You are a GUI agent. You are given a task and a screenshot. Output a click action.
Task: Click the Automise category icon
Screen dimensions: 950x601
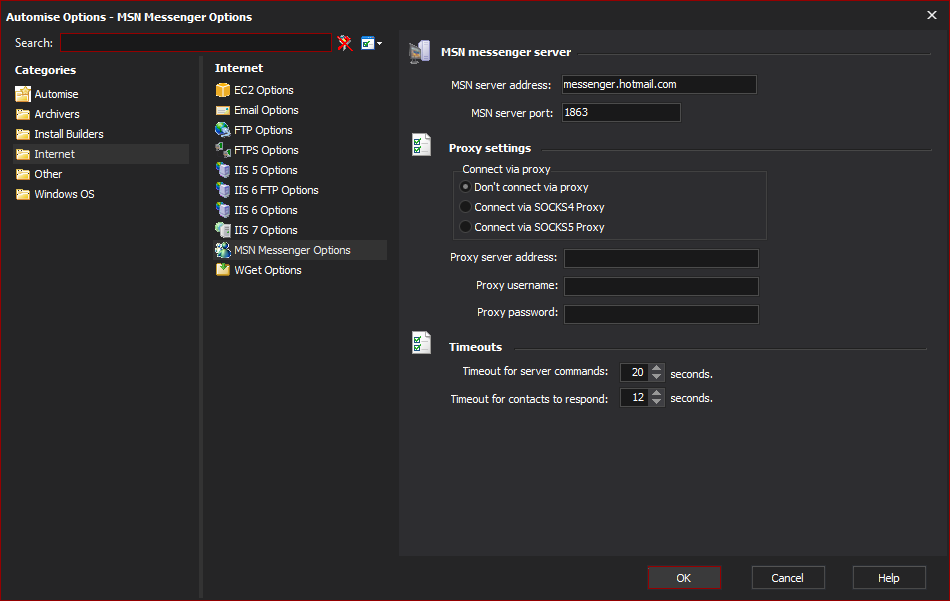point(23,94)
